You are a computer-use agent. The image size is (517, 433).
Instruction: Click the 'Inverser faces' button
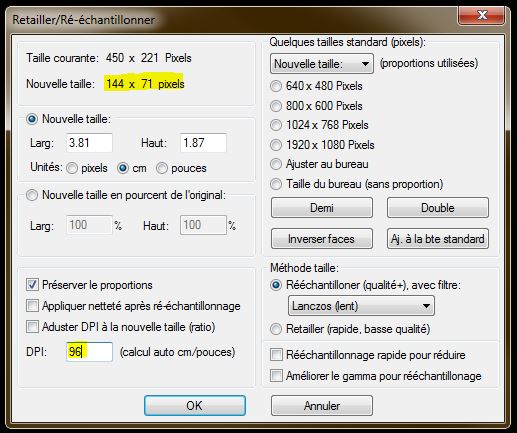coord(322,239)
